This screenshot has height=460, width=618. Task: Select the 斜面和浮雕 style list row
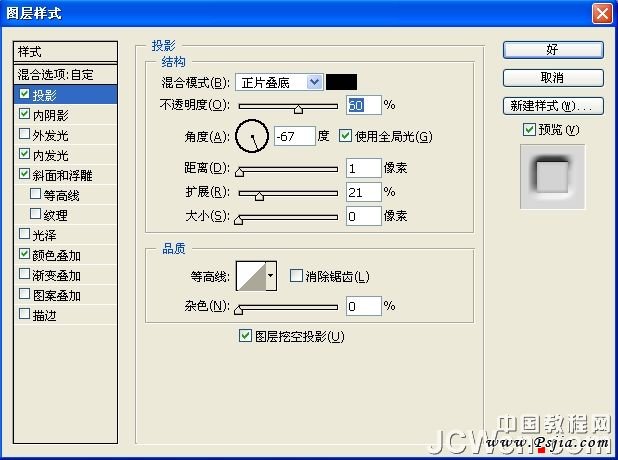pos(65,175)
